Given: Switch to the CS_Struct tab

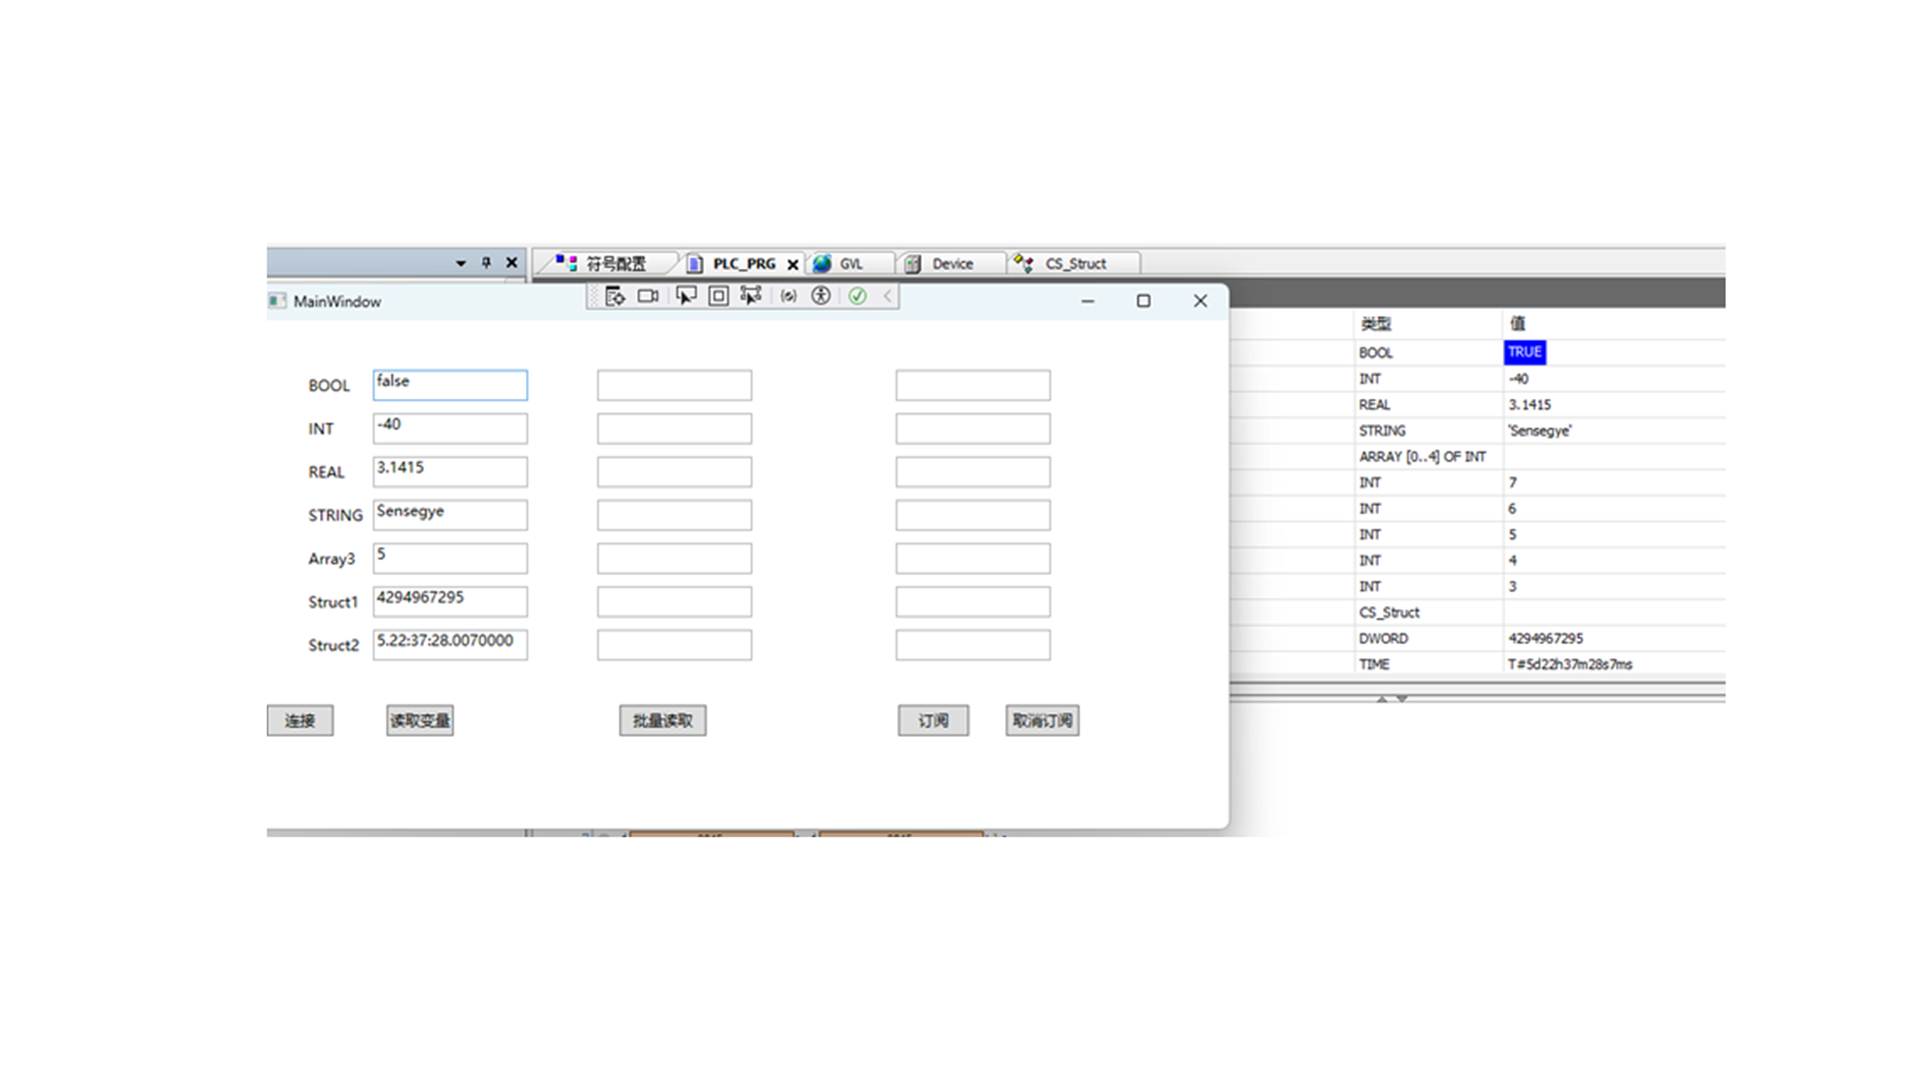Looking at the screenshot, I should point(1074,264).
